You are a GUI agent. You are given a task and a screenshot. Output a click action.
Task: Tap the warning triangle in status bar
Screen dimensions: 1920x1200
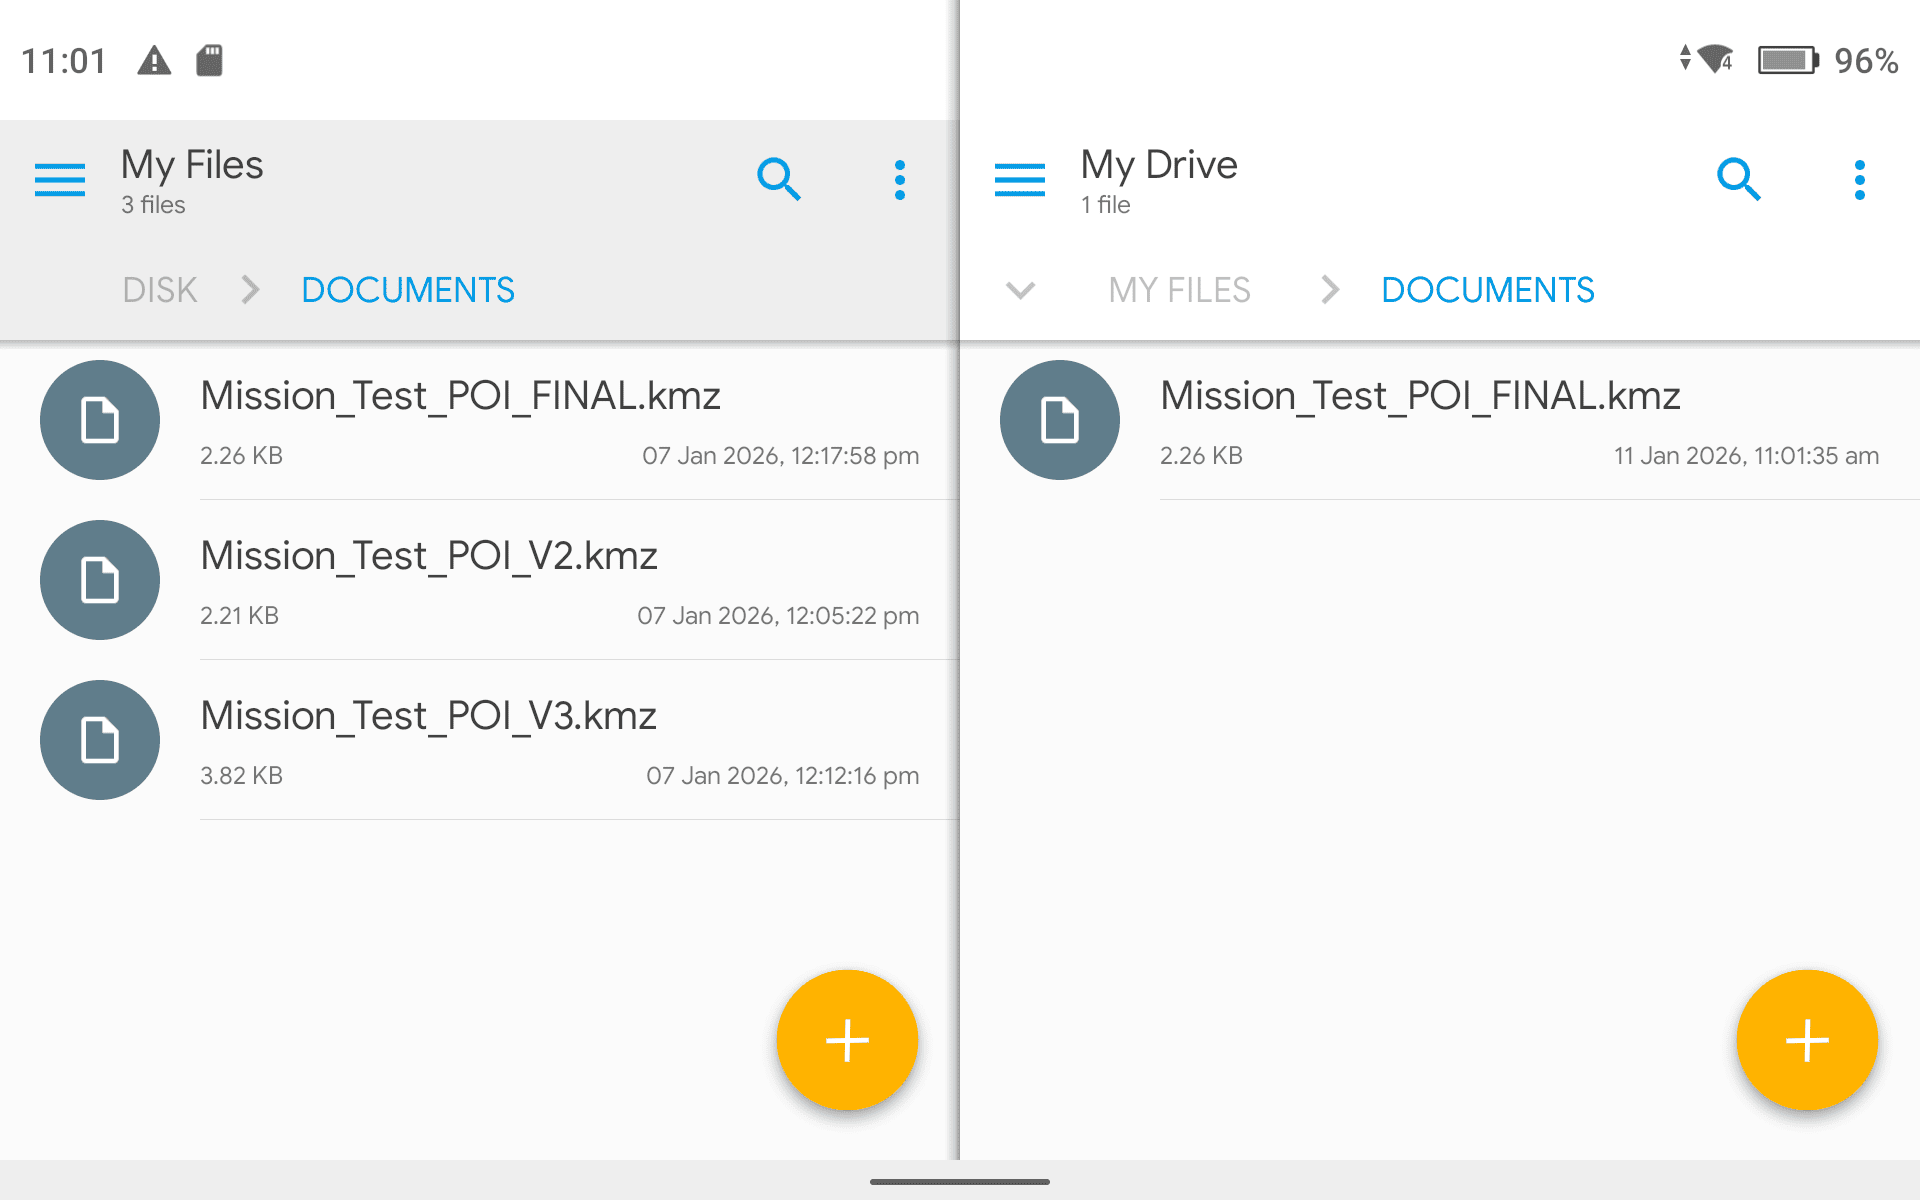click(x=154, y=60)
